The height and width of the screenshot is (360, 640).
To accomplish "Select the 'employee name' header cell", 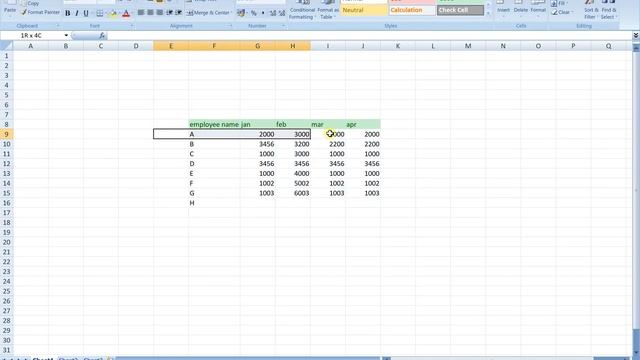I will coord(214,124).
